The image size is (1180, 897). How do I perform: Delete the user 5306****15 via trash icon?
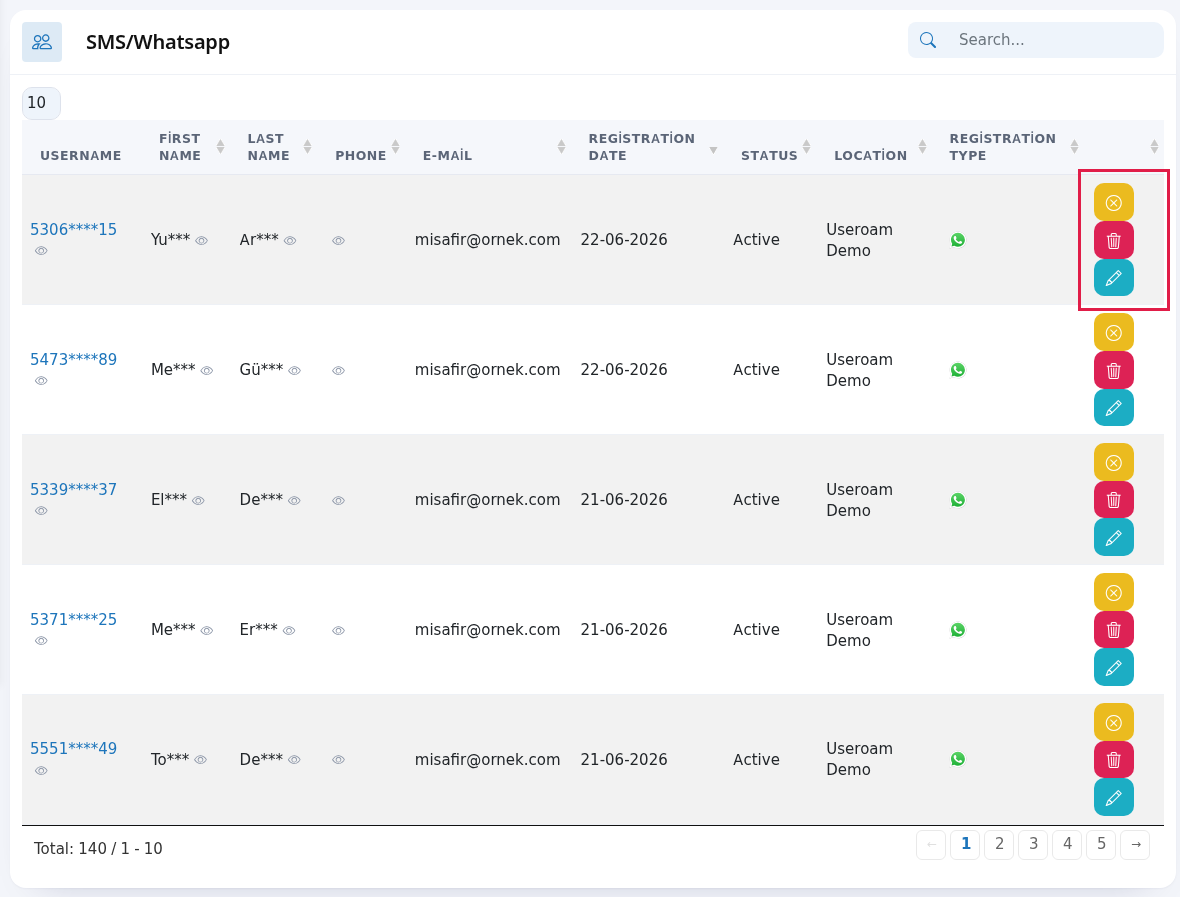pyautogui.click(x=1114, y=240)
